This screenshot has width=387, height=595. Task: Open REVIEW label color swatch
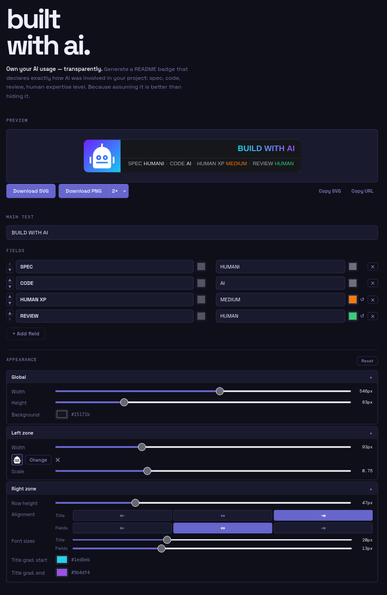point(201,316)
